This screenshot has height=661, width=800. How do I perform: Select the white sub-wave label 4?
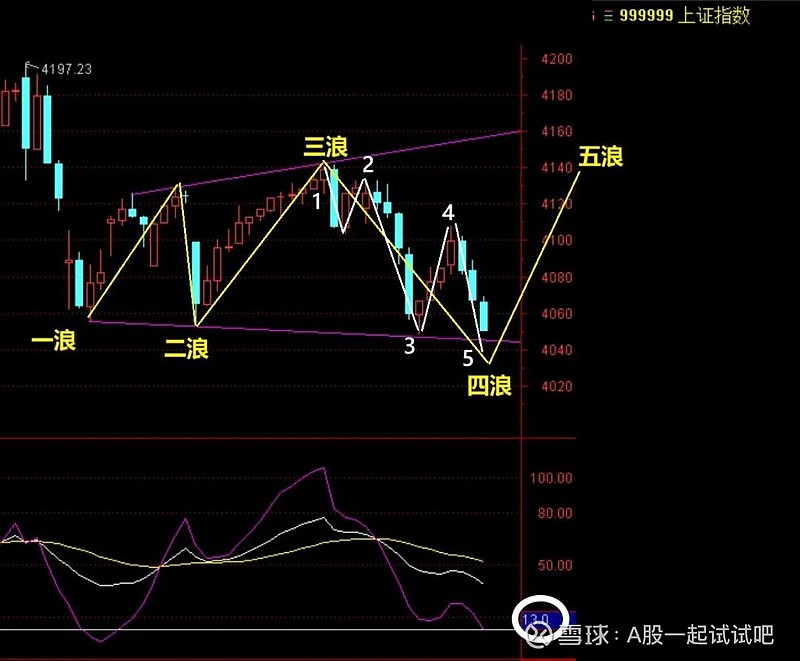point(448,212)
